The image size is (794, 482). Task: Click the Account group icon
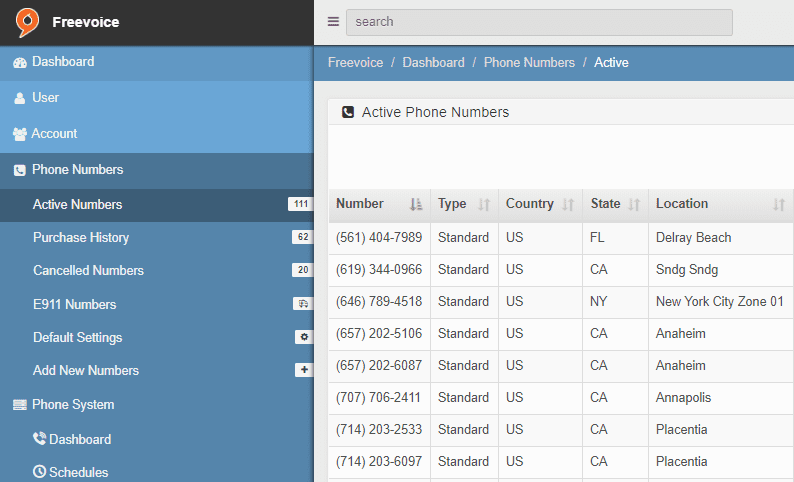tap(20, 134)
